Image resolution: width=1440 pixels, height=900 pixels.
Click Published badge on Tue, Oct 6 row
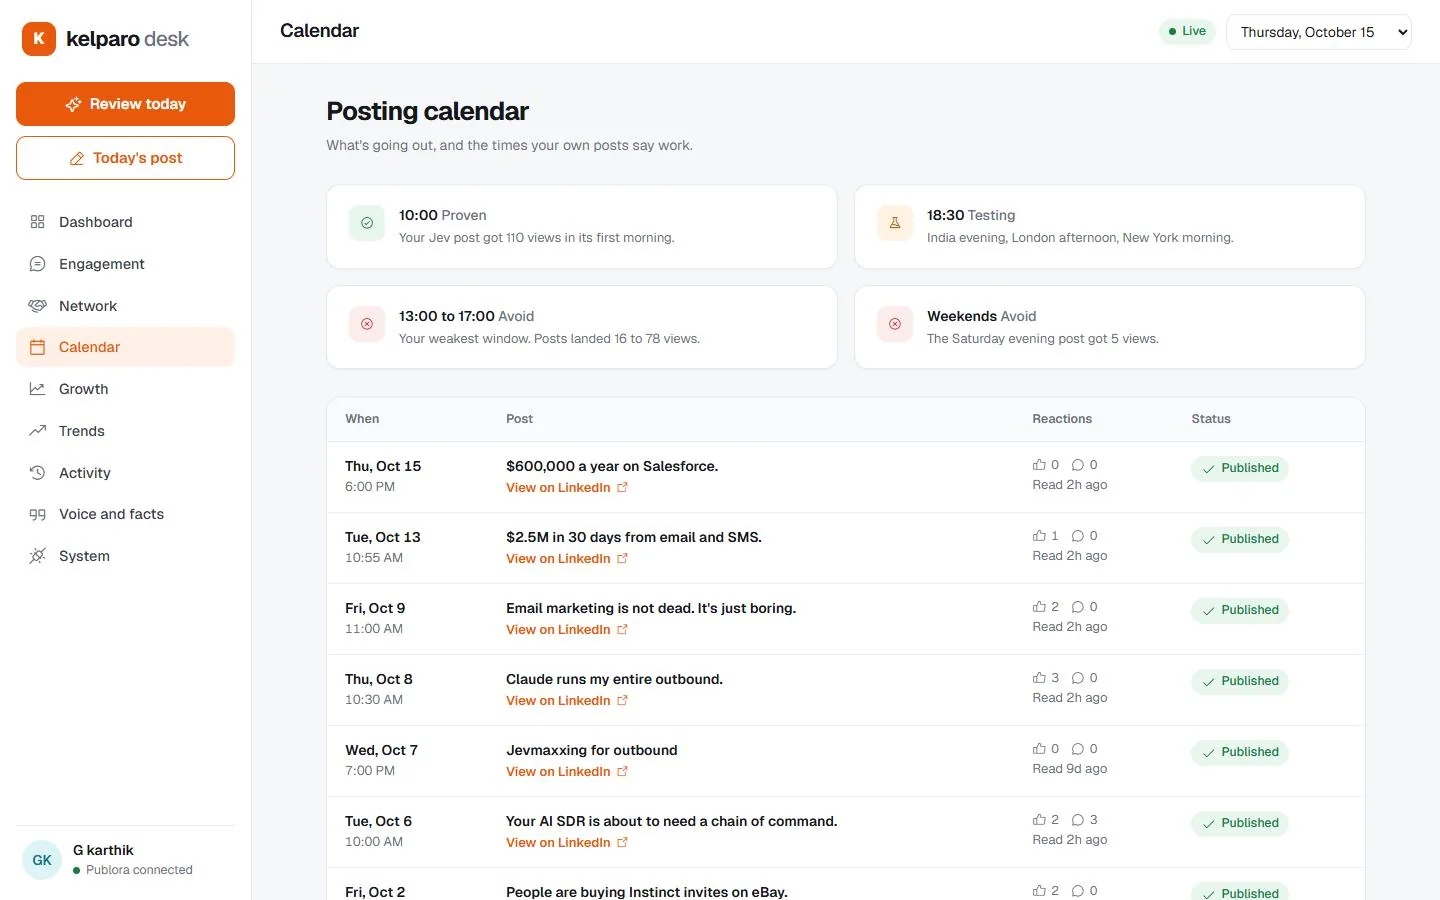1239,823
